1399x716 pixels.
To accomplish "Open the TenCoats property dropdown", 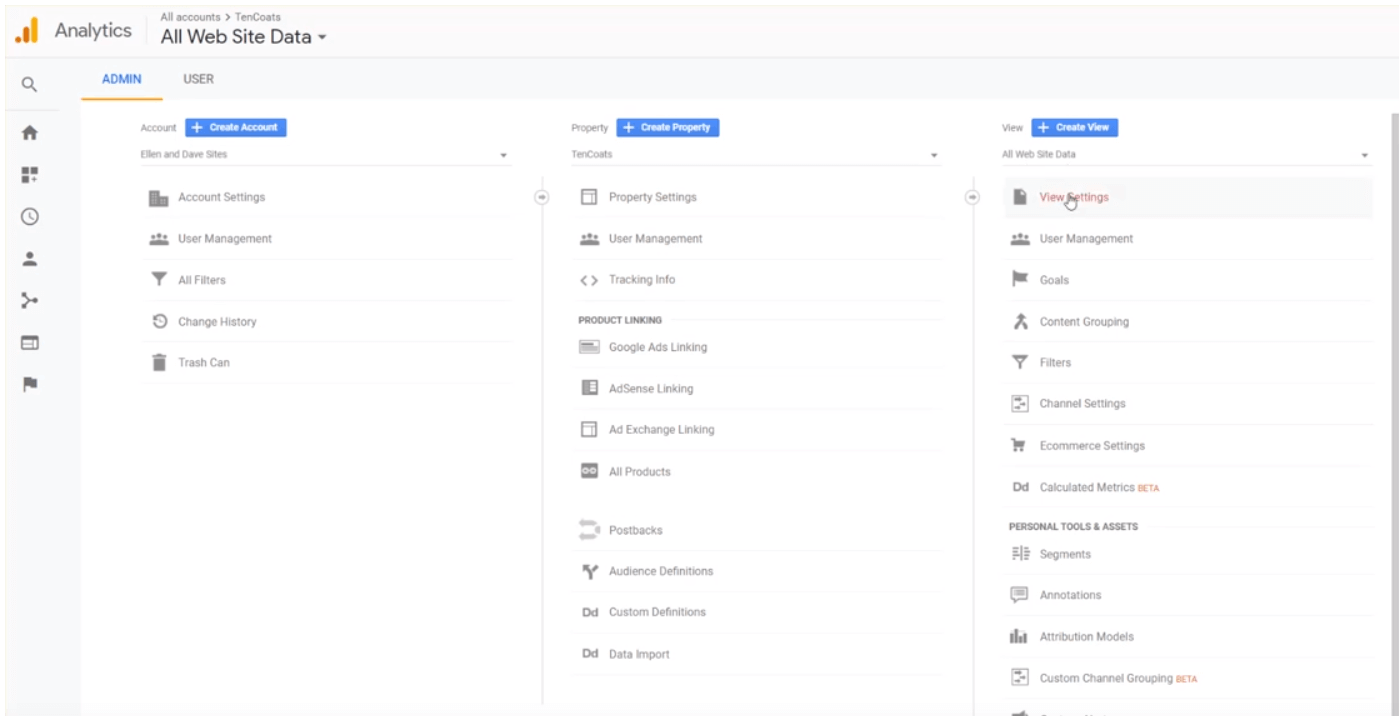I will tap(756, 155).
